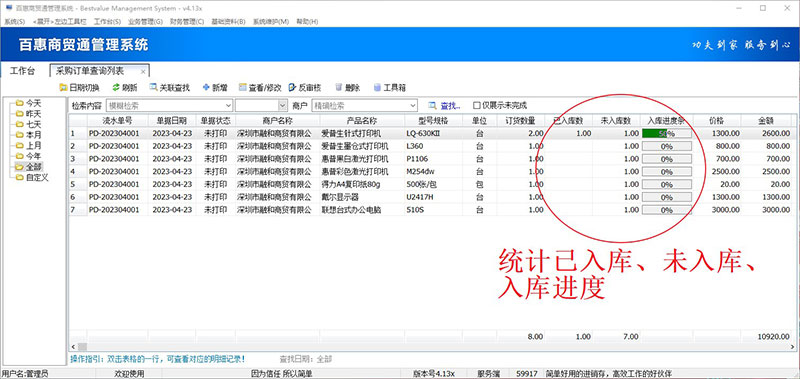Click the 0% progress bar for 510S row
This screenshot has height=379, width=800.
coord(666,210)
